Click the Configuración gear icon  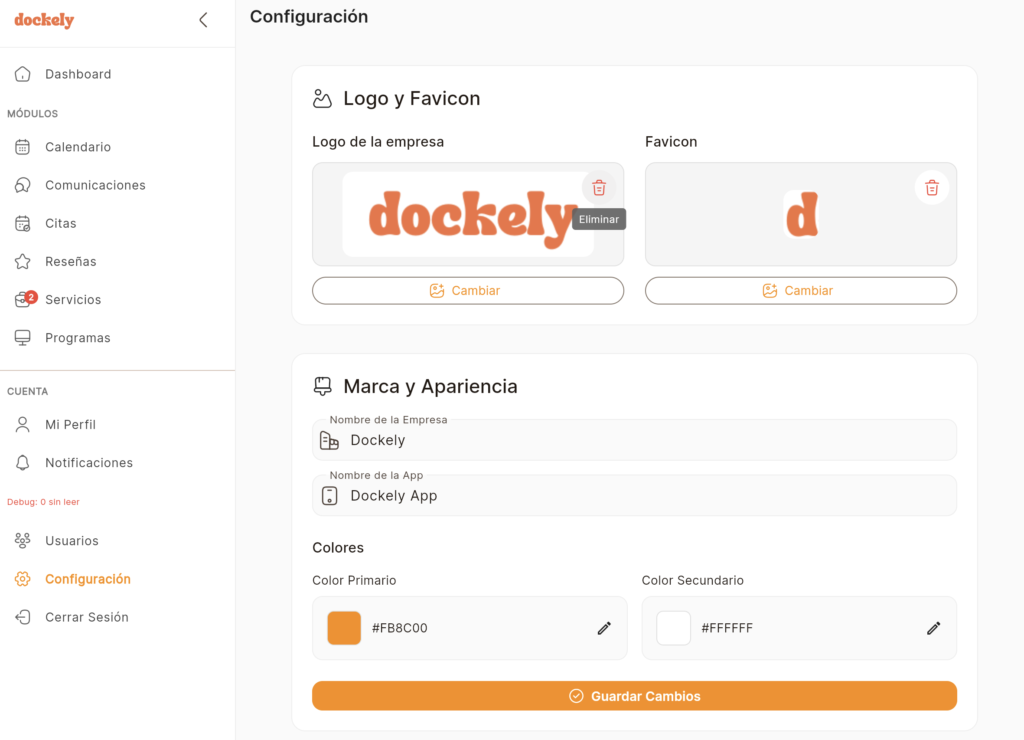(23, 579)
